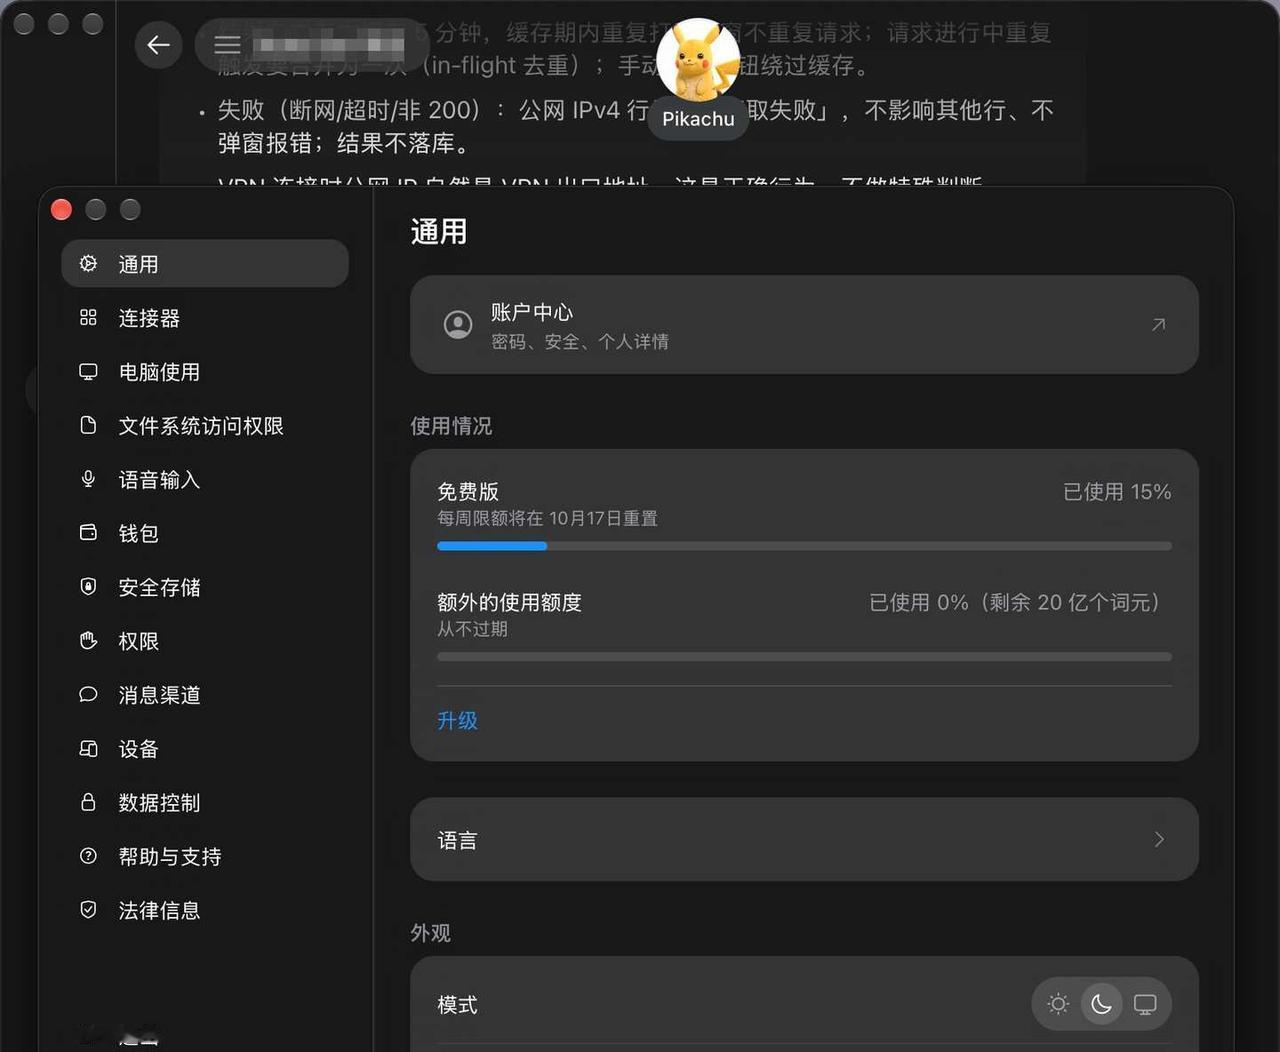Open the 消息渠道 settings section

[x=205, y=694]
